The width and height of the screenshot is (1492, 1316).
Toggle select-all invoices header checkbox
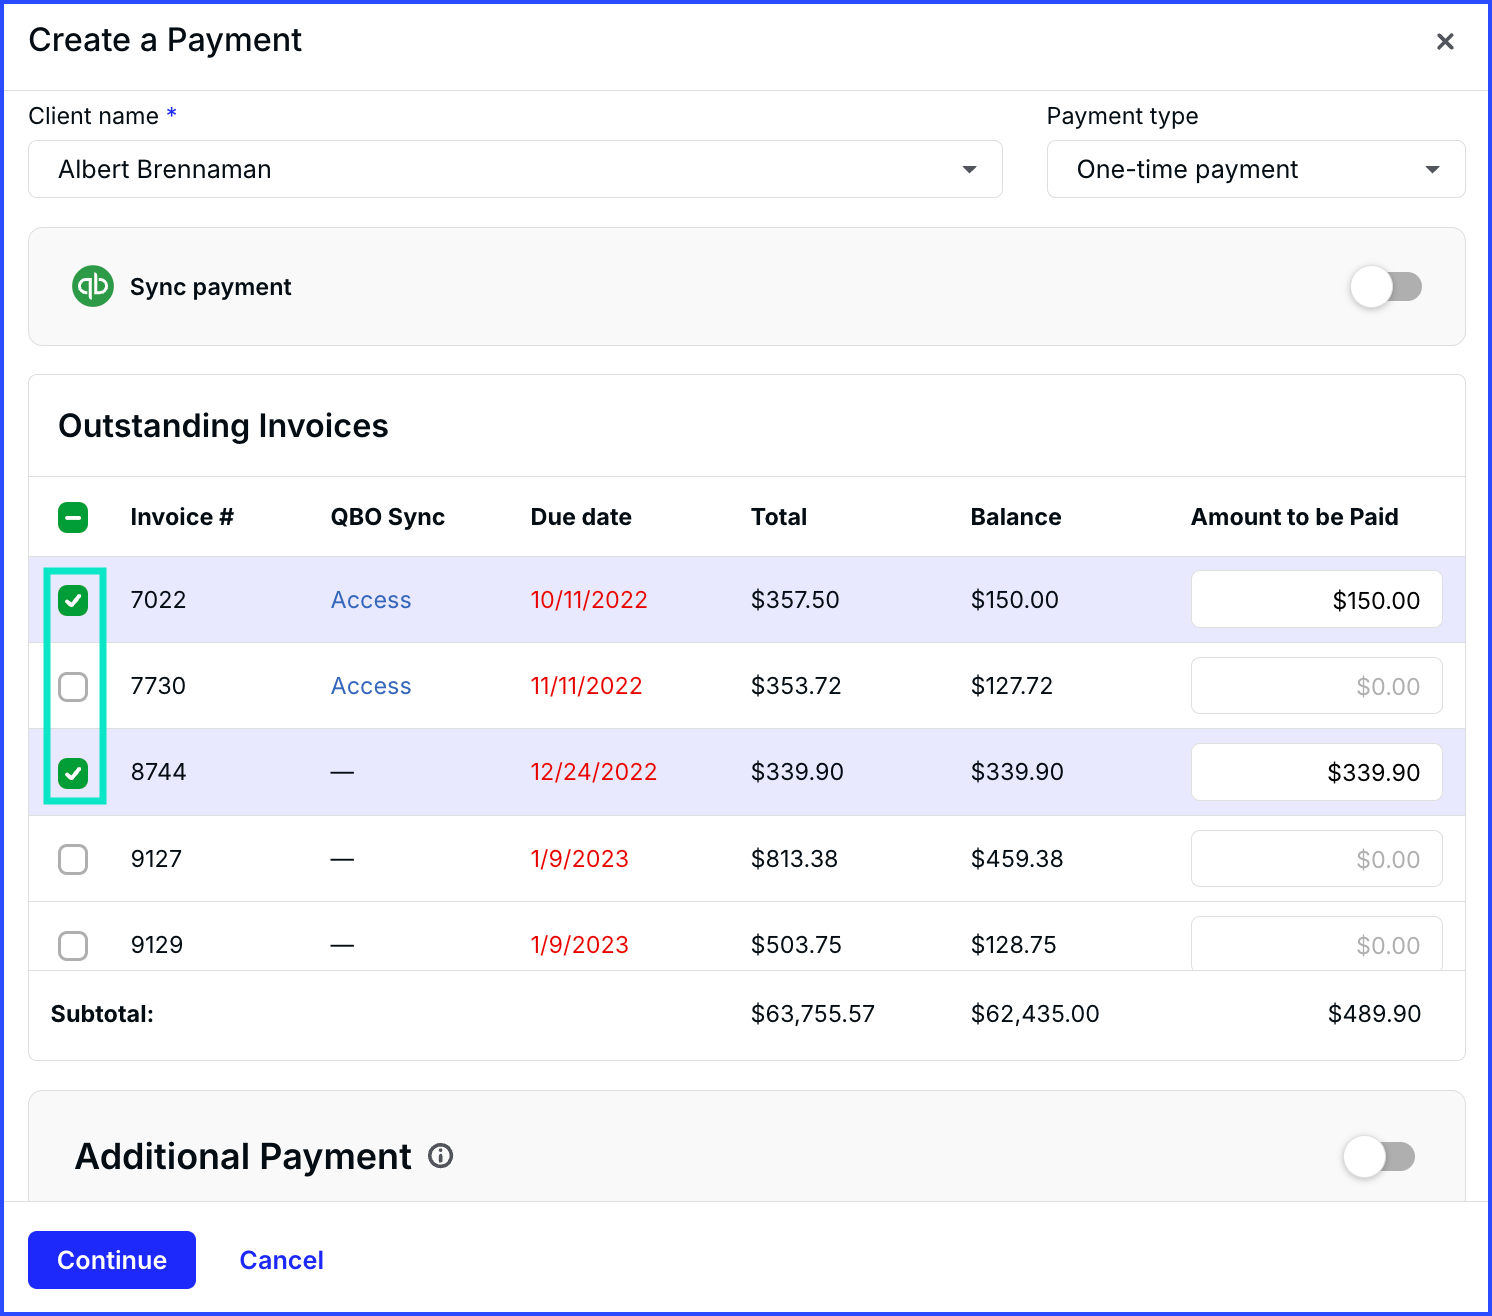click(x=73, y=517)
